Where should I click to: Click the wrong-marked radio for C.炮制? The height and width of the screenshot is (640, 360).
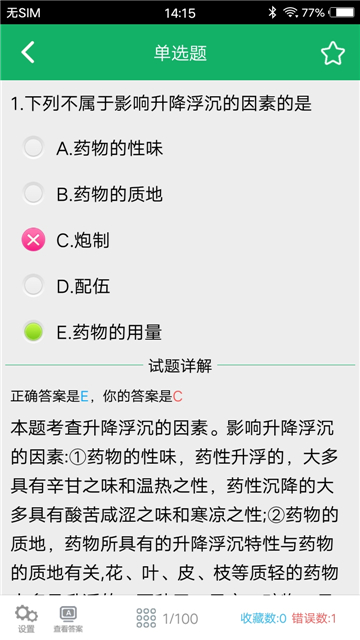point(33,240)
